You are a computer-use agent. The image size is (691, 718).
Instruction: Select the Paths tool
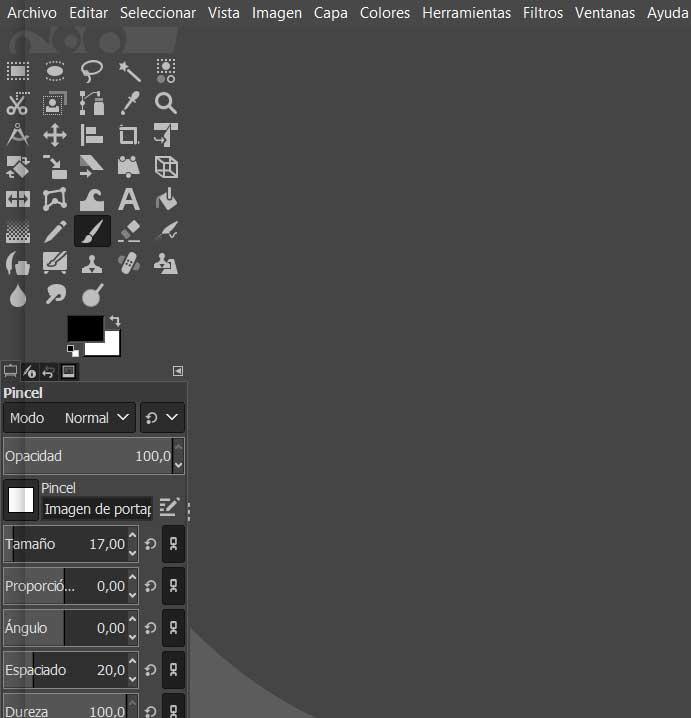pos(92,103)
